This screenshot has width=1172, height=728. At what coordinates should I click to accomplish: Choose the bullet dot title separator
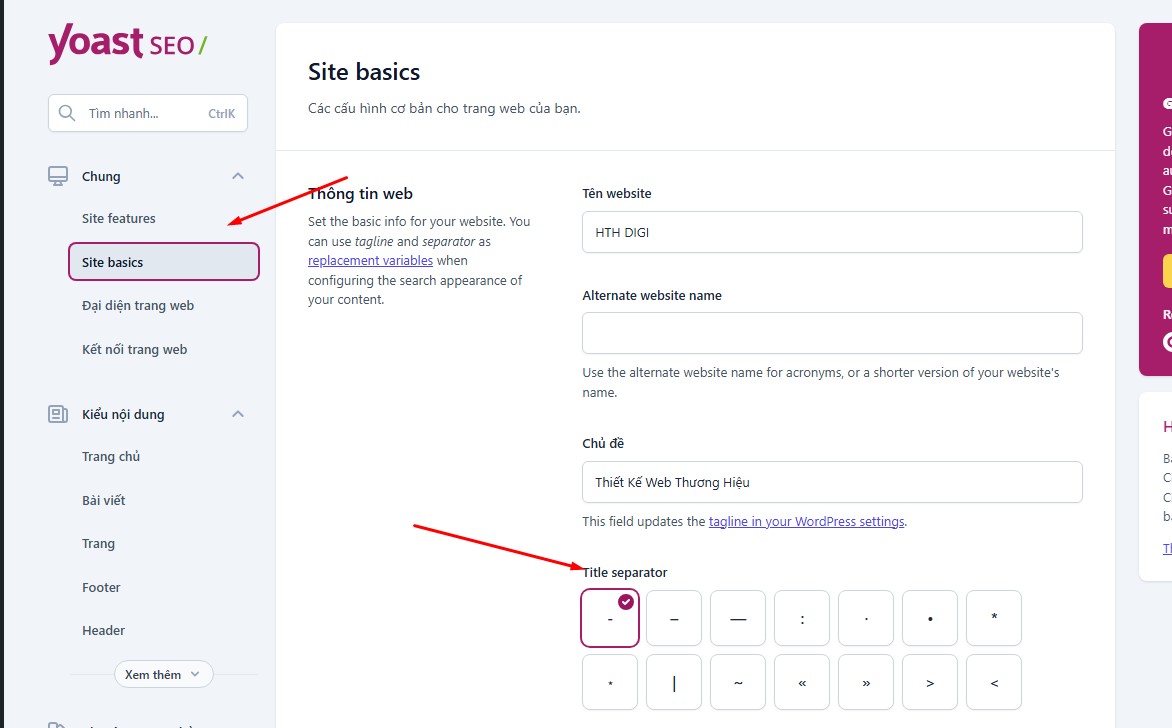[930, 618]
